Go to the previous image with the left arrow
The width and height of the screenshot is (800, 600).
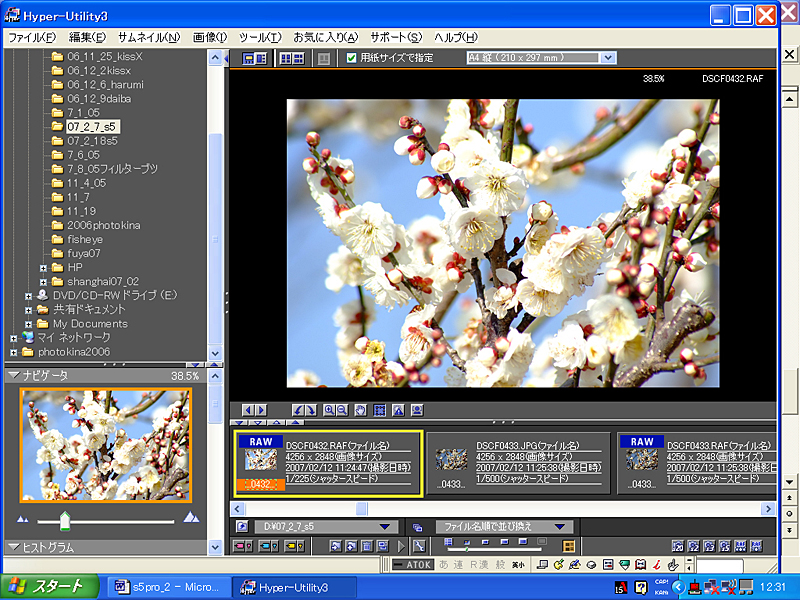pos(248,410)
